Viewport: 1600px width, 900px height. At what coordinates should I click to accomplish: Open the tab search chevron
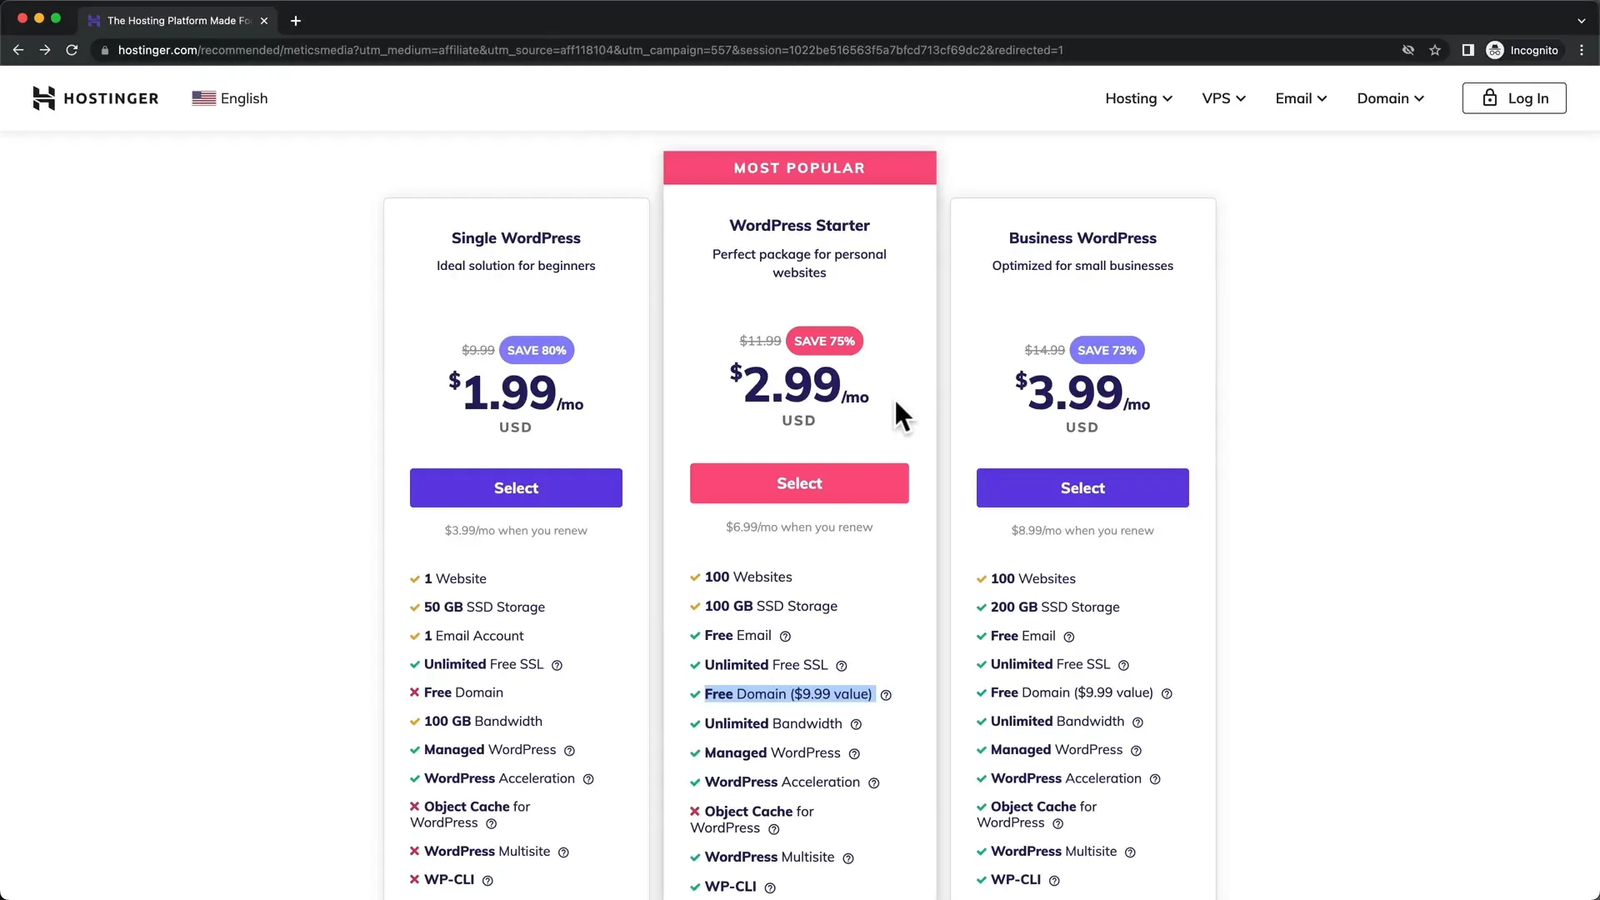(x=1581, y=20)
